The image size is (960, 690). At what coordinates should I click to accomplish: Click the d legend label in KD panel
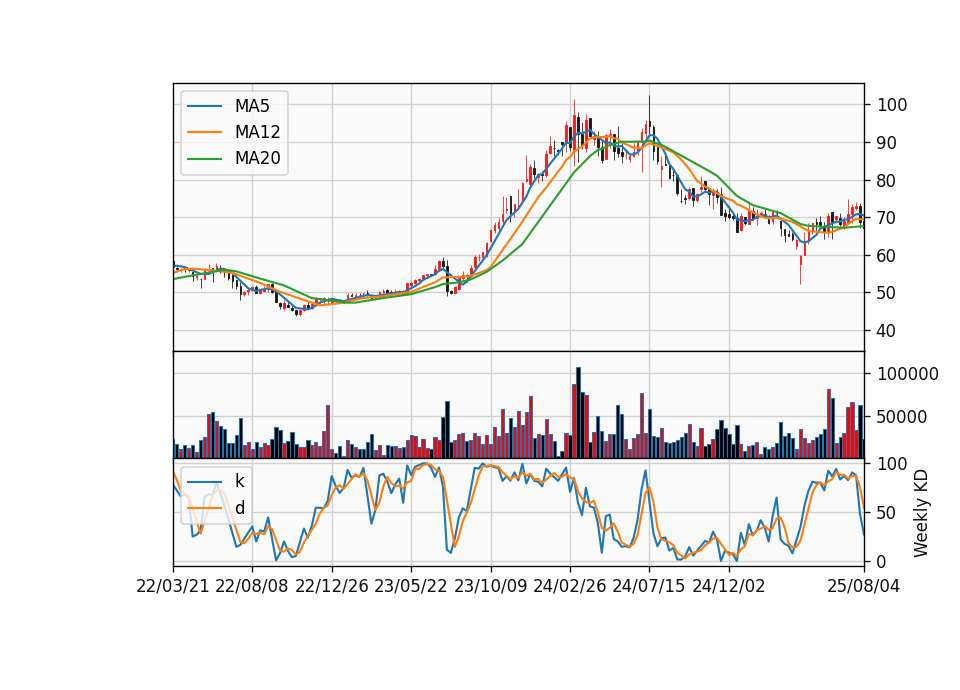pyautogui.click(x=240, y=508)
